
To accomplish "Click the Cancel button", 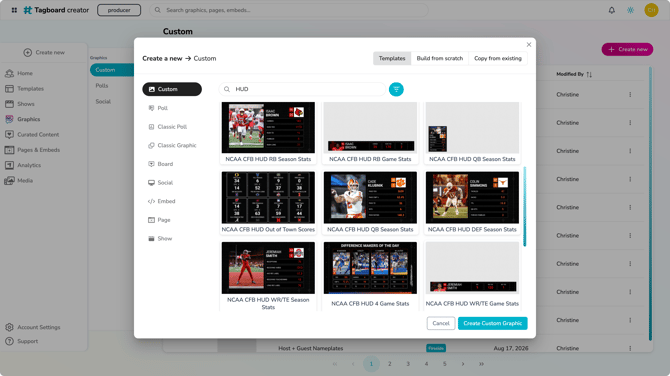I will [441, 323].
